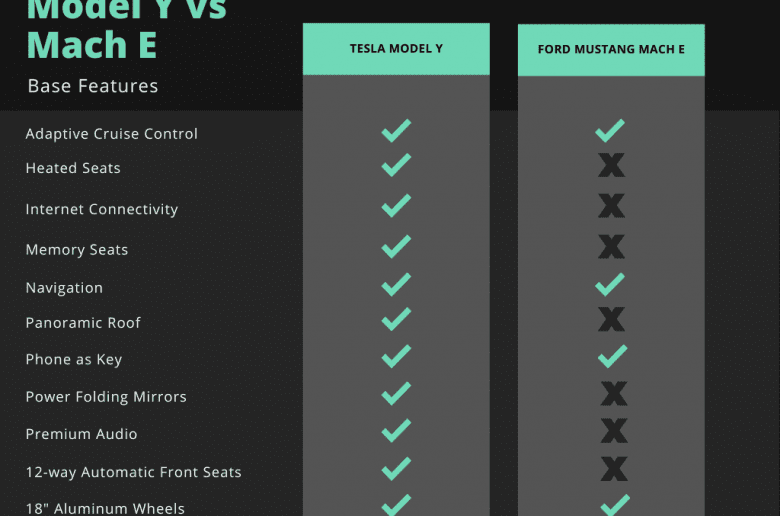This screenshot has height=516, width=780.
Task: Click Ford X mark for Heated Seats
Action: [611, 165]
